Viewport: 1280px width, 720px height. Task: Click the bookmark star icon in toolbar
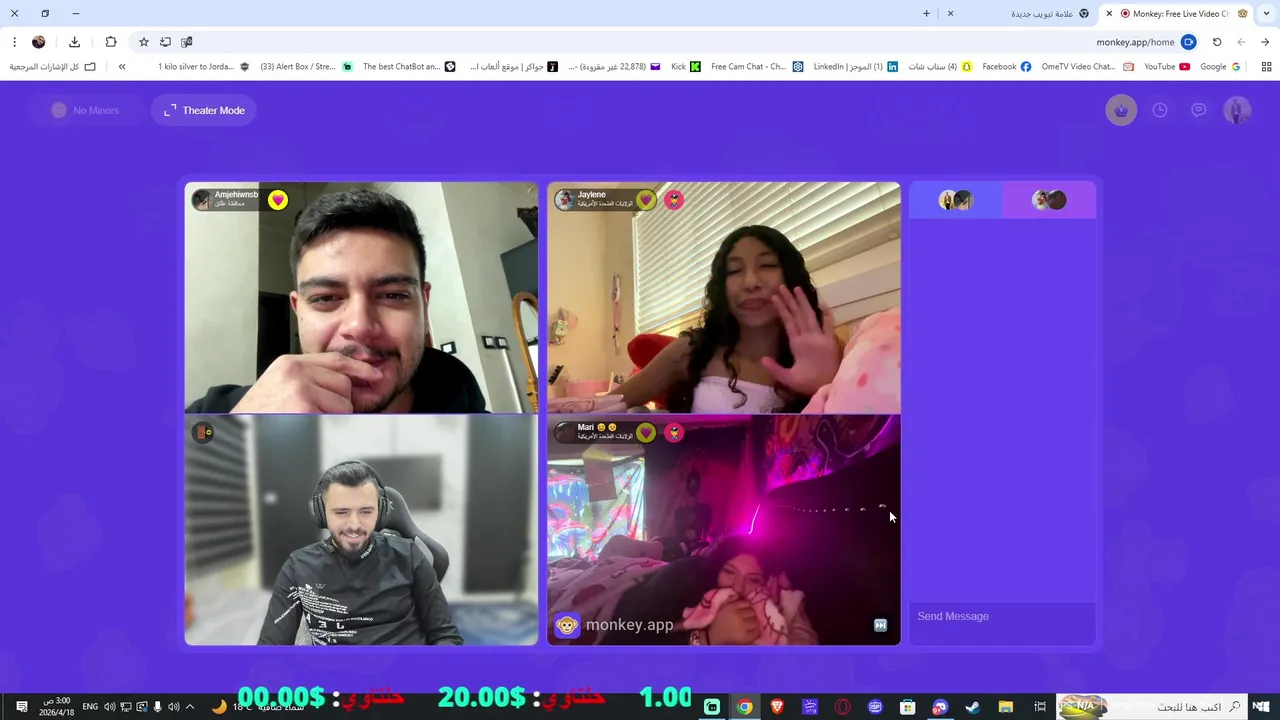144,42
